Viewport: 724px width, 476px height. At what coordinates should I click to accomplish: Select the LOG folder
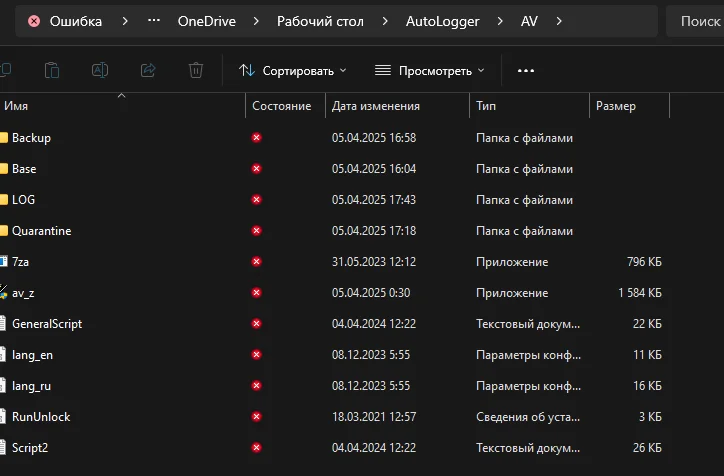click(x=335, y=199)
